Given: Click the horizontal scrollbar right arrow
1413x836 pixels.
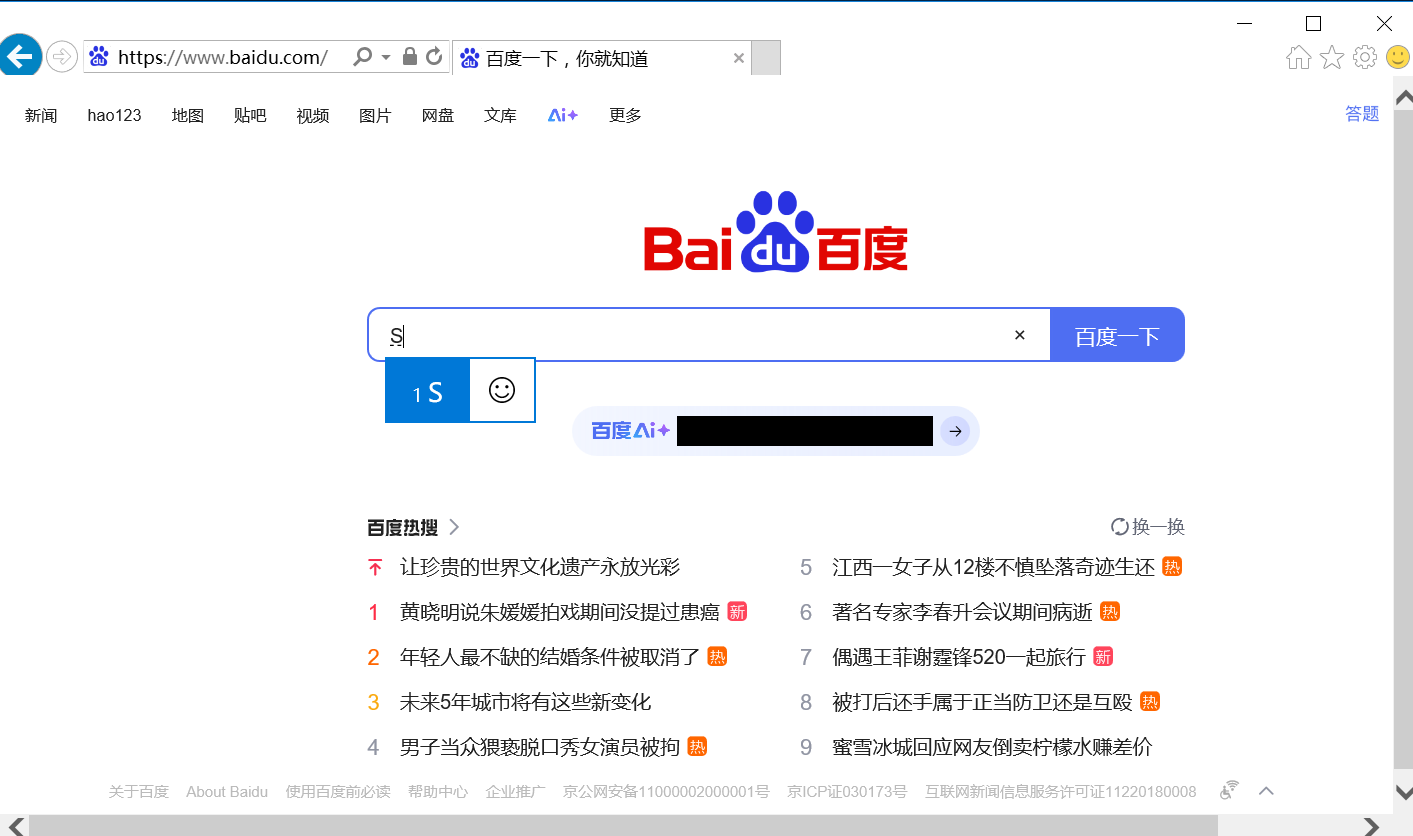Looking at the screenshot, I should [1372, 826].
